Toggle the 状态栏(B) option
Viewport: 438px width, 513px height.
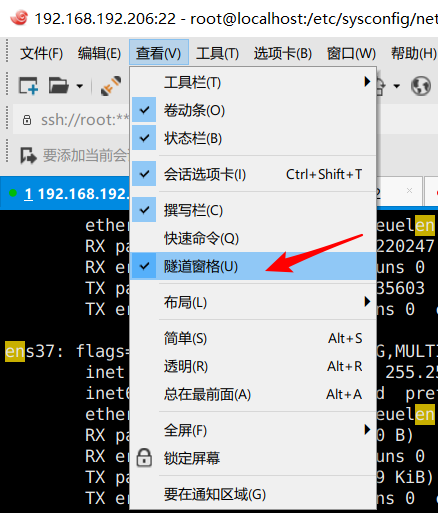pos(254,138)
